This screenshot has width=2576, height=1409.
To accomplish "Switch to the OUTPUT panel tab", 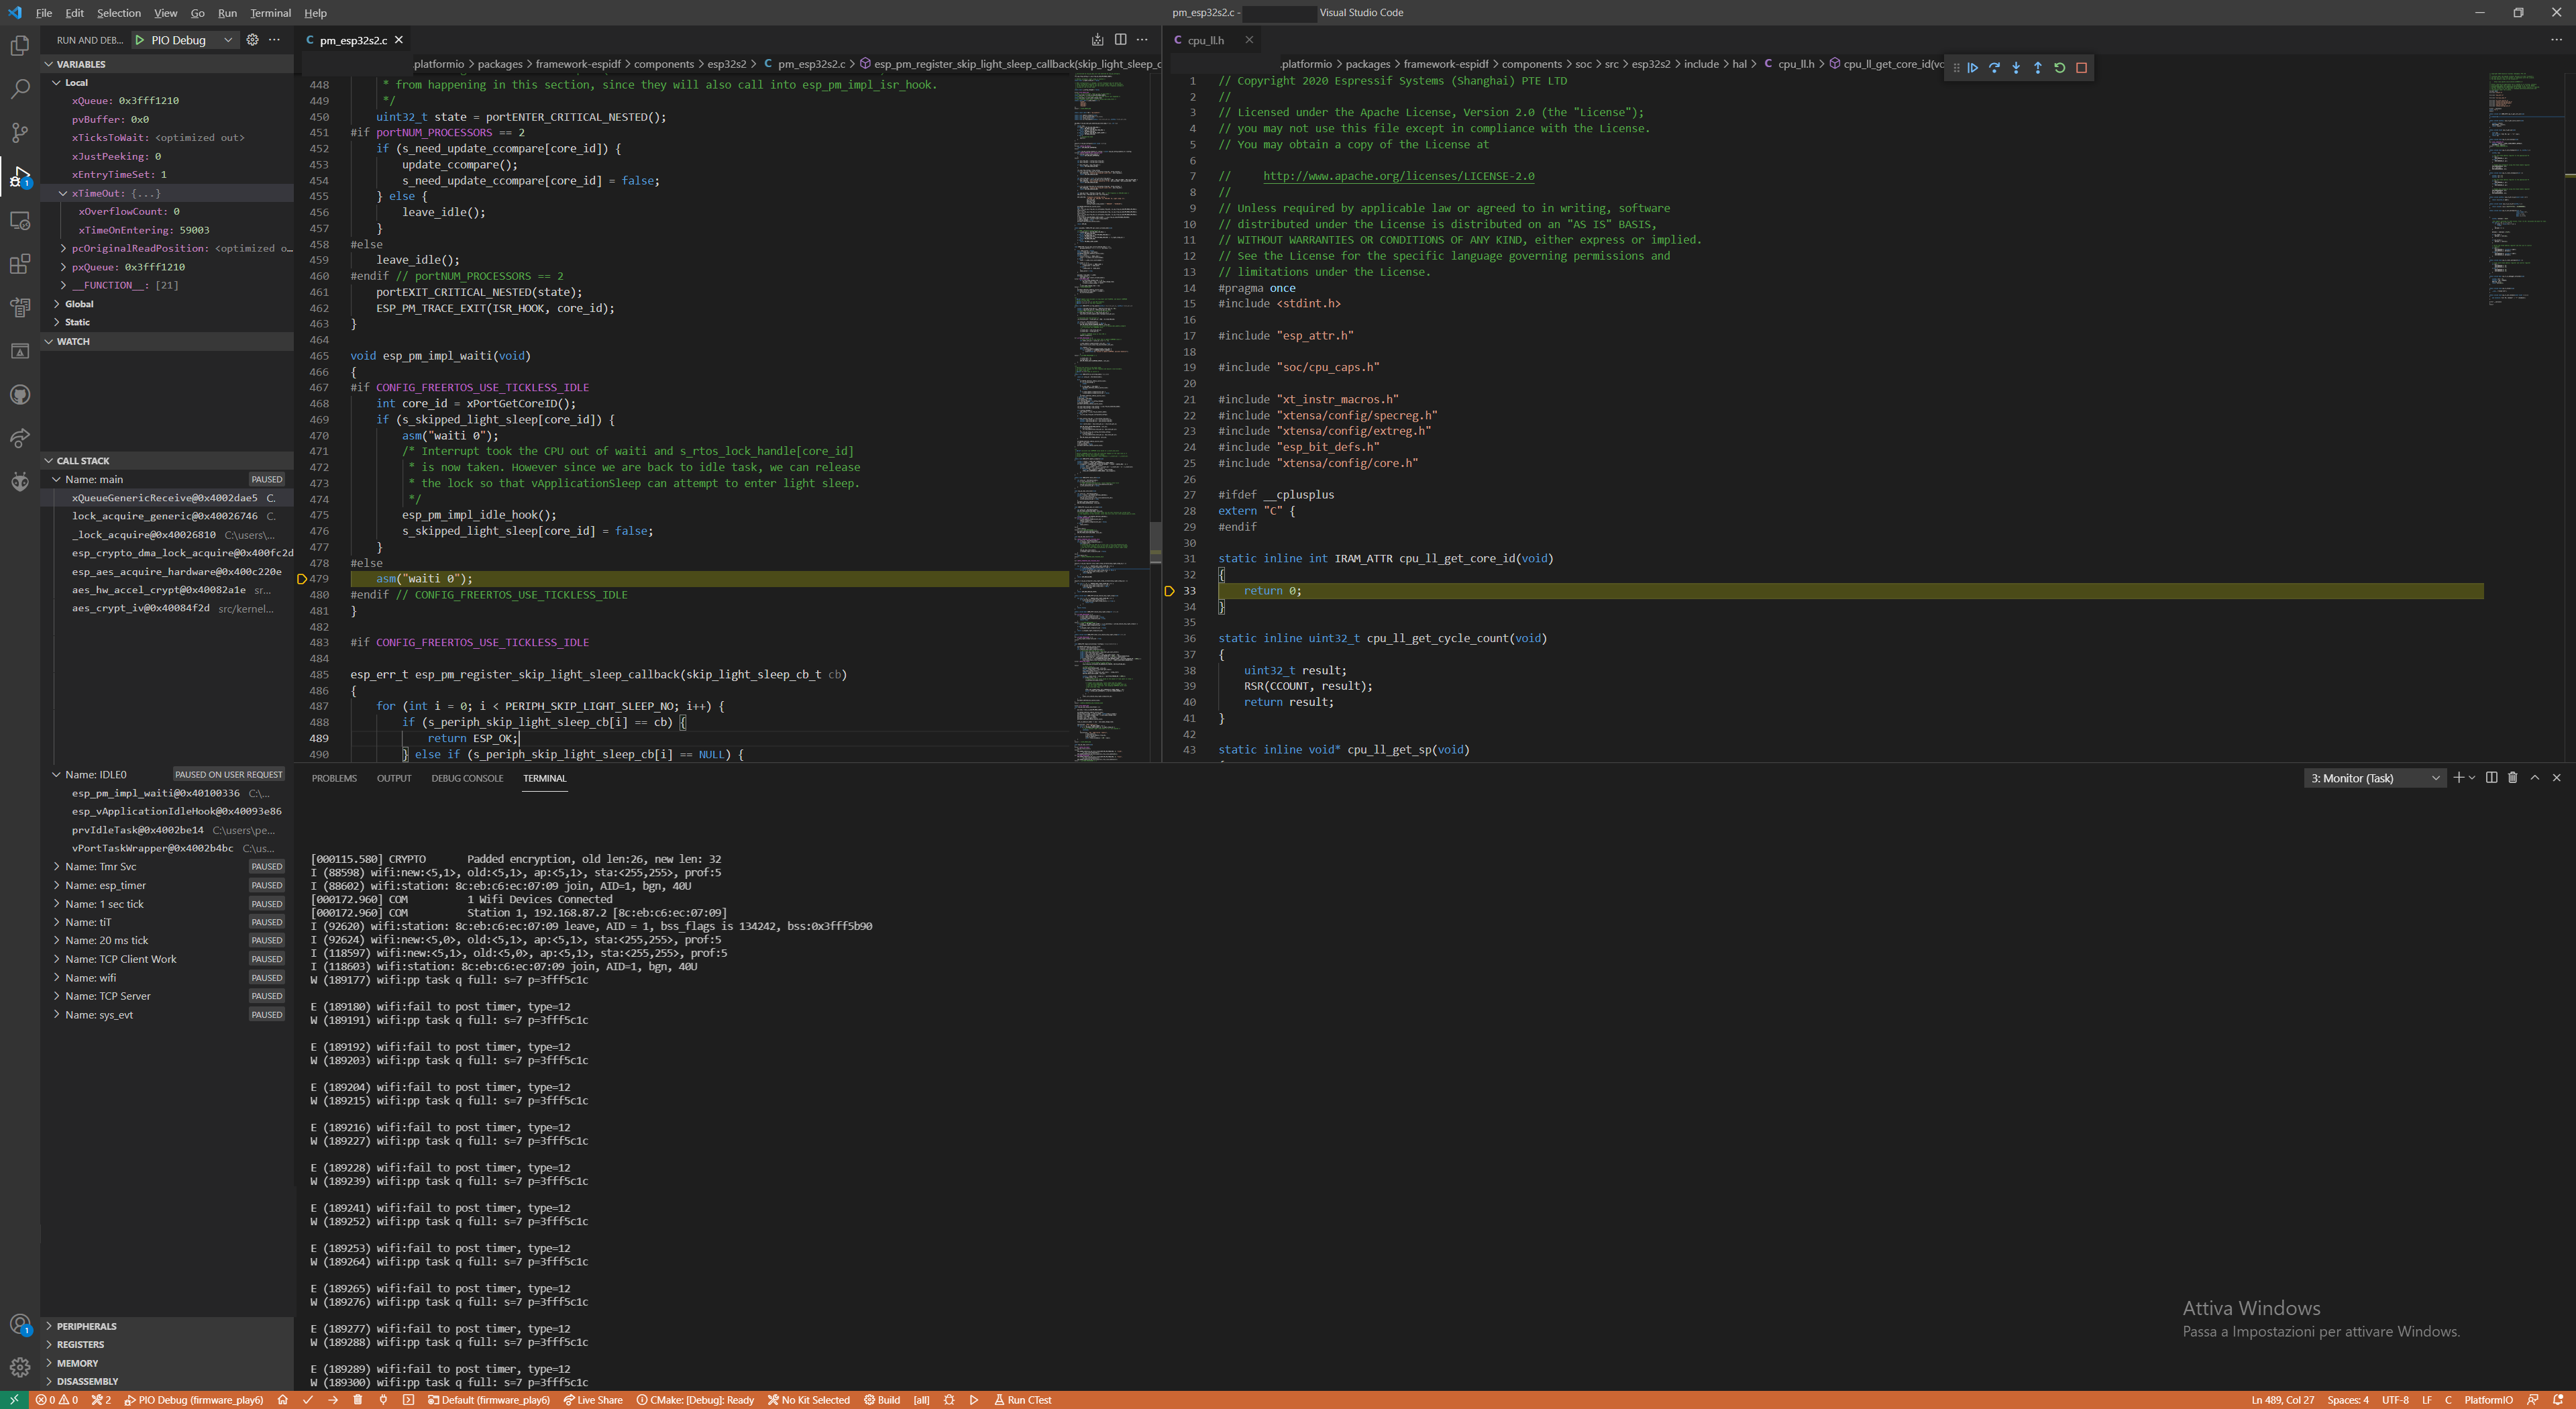I will coord(394,778).
